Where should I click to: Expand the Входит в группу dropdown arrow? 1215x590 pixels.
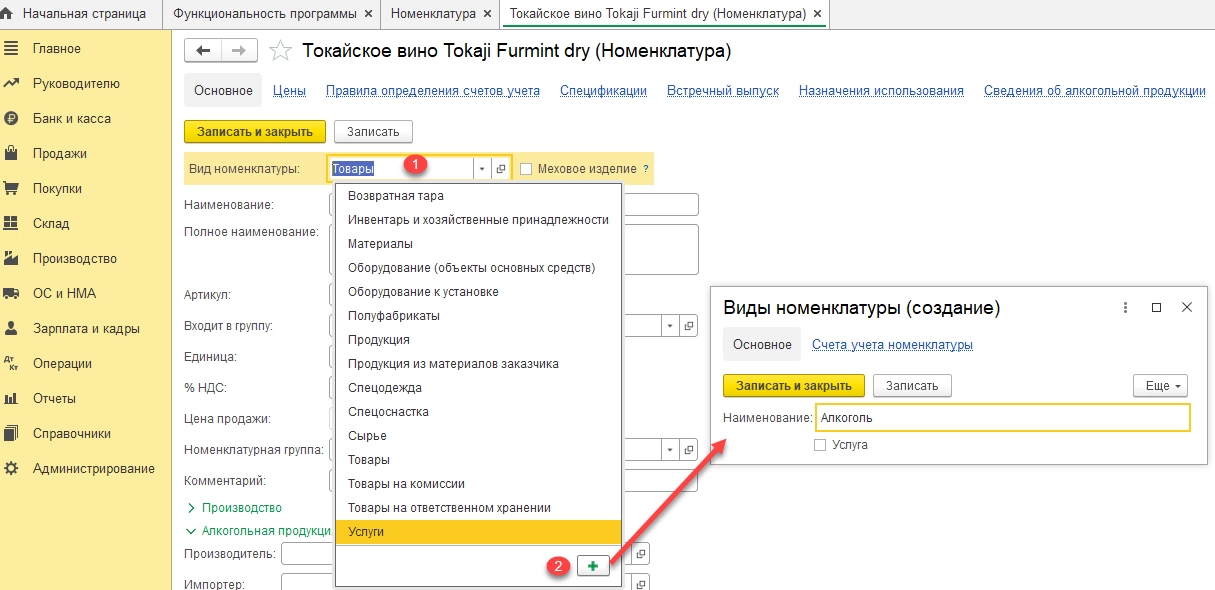point(669,326)
